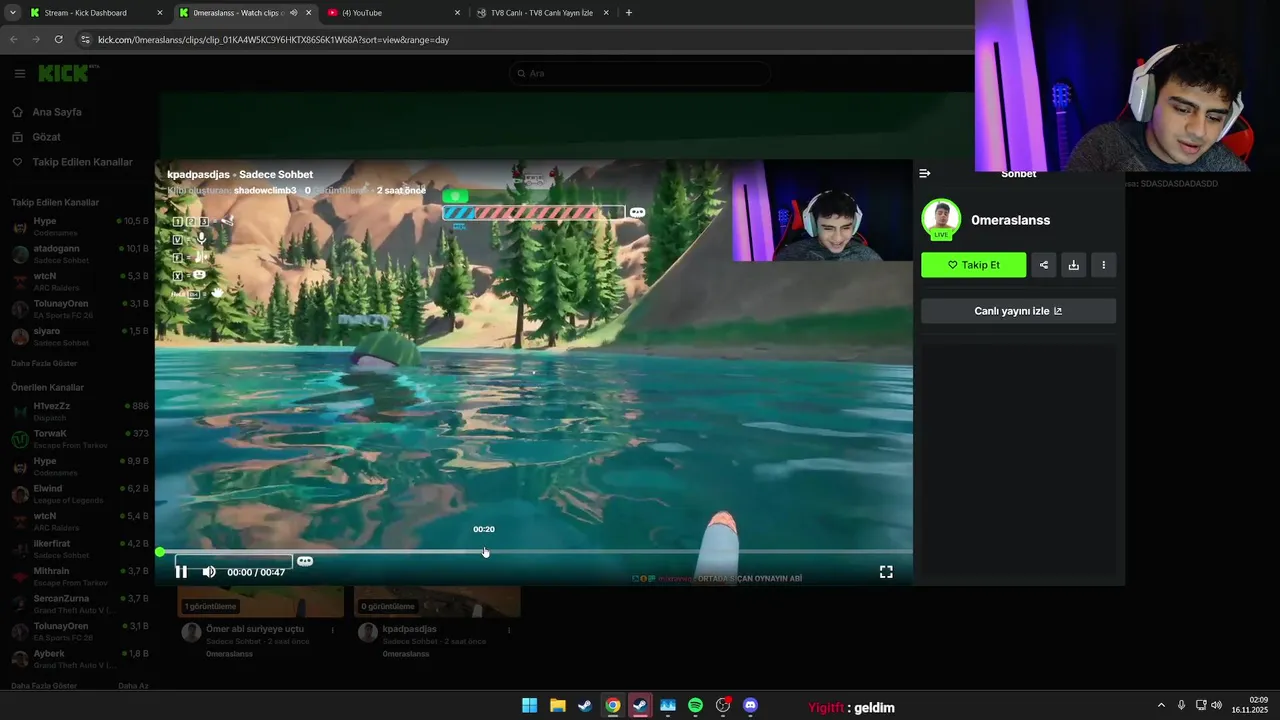Open the active Steam taskbar icon
Viewport: 1280px width, 720px height.
(640, 706)
